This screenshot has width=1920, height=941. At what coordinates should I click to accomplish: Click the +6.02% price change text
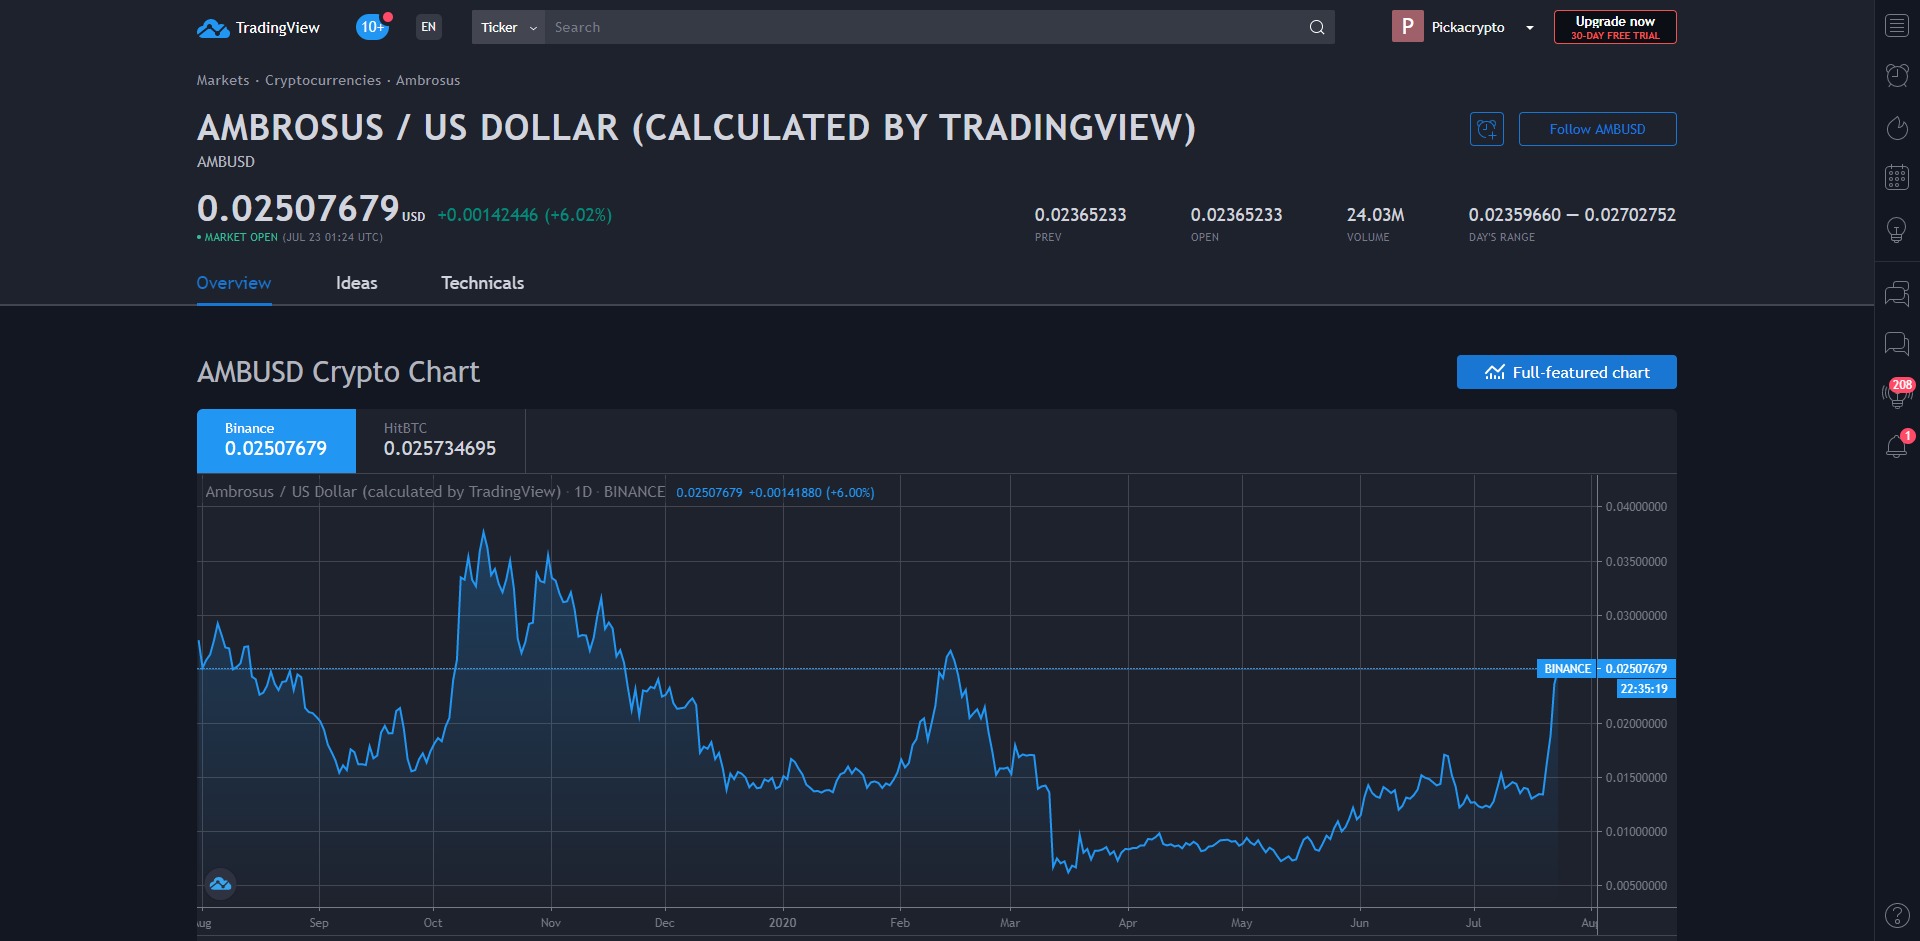[x=578, y=215]
